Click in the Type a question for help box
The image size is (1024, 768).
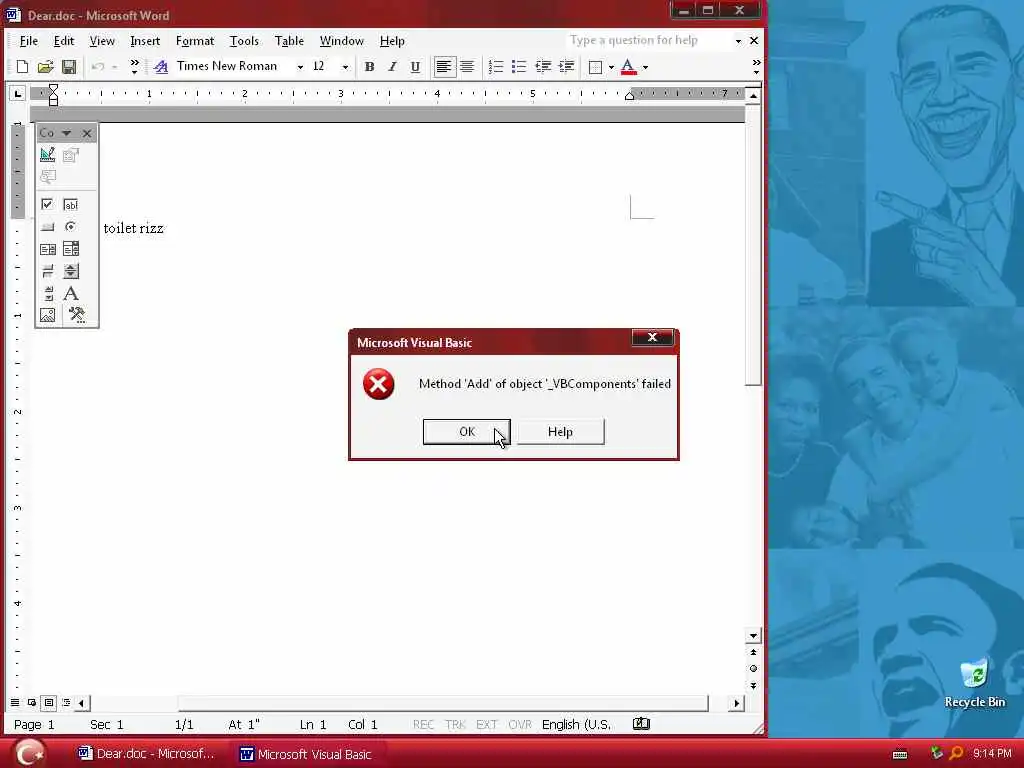648,40
